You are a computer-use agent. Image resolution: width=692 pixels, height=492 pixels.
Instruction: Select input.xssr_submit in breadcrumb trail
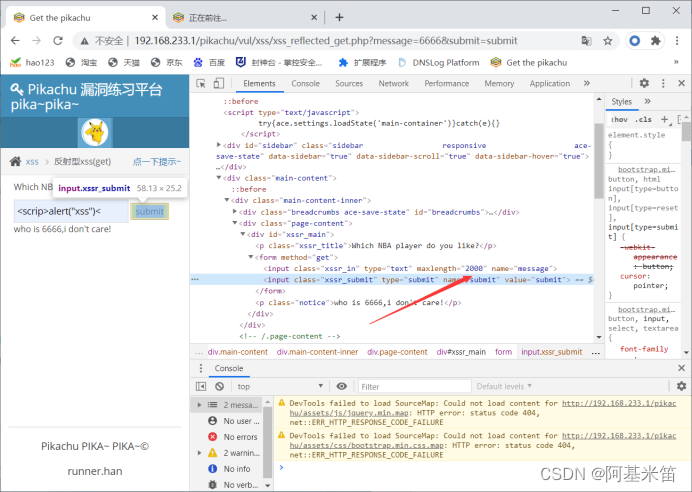pos(552,352)
